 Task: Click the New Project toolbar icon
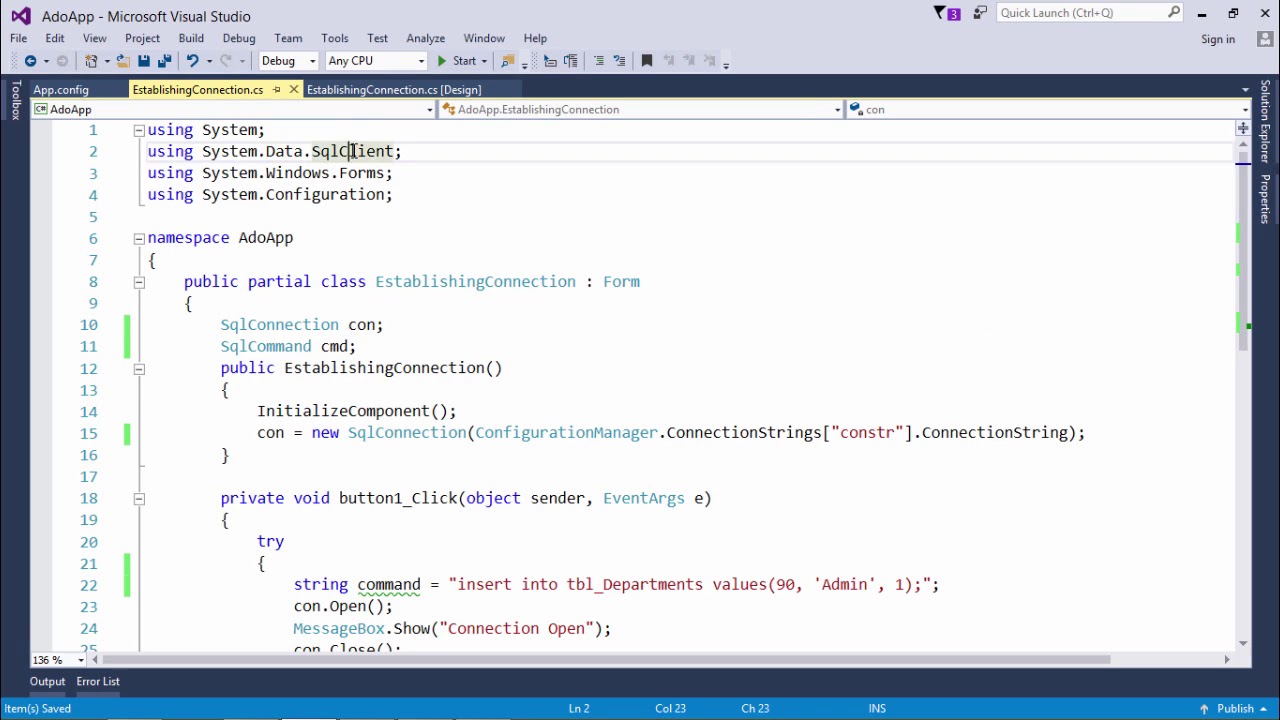(91, 61)
